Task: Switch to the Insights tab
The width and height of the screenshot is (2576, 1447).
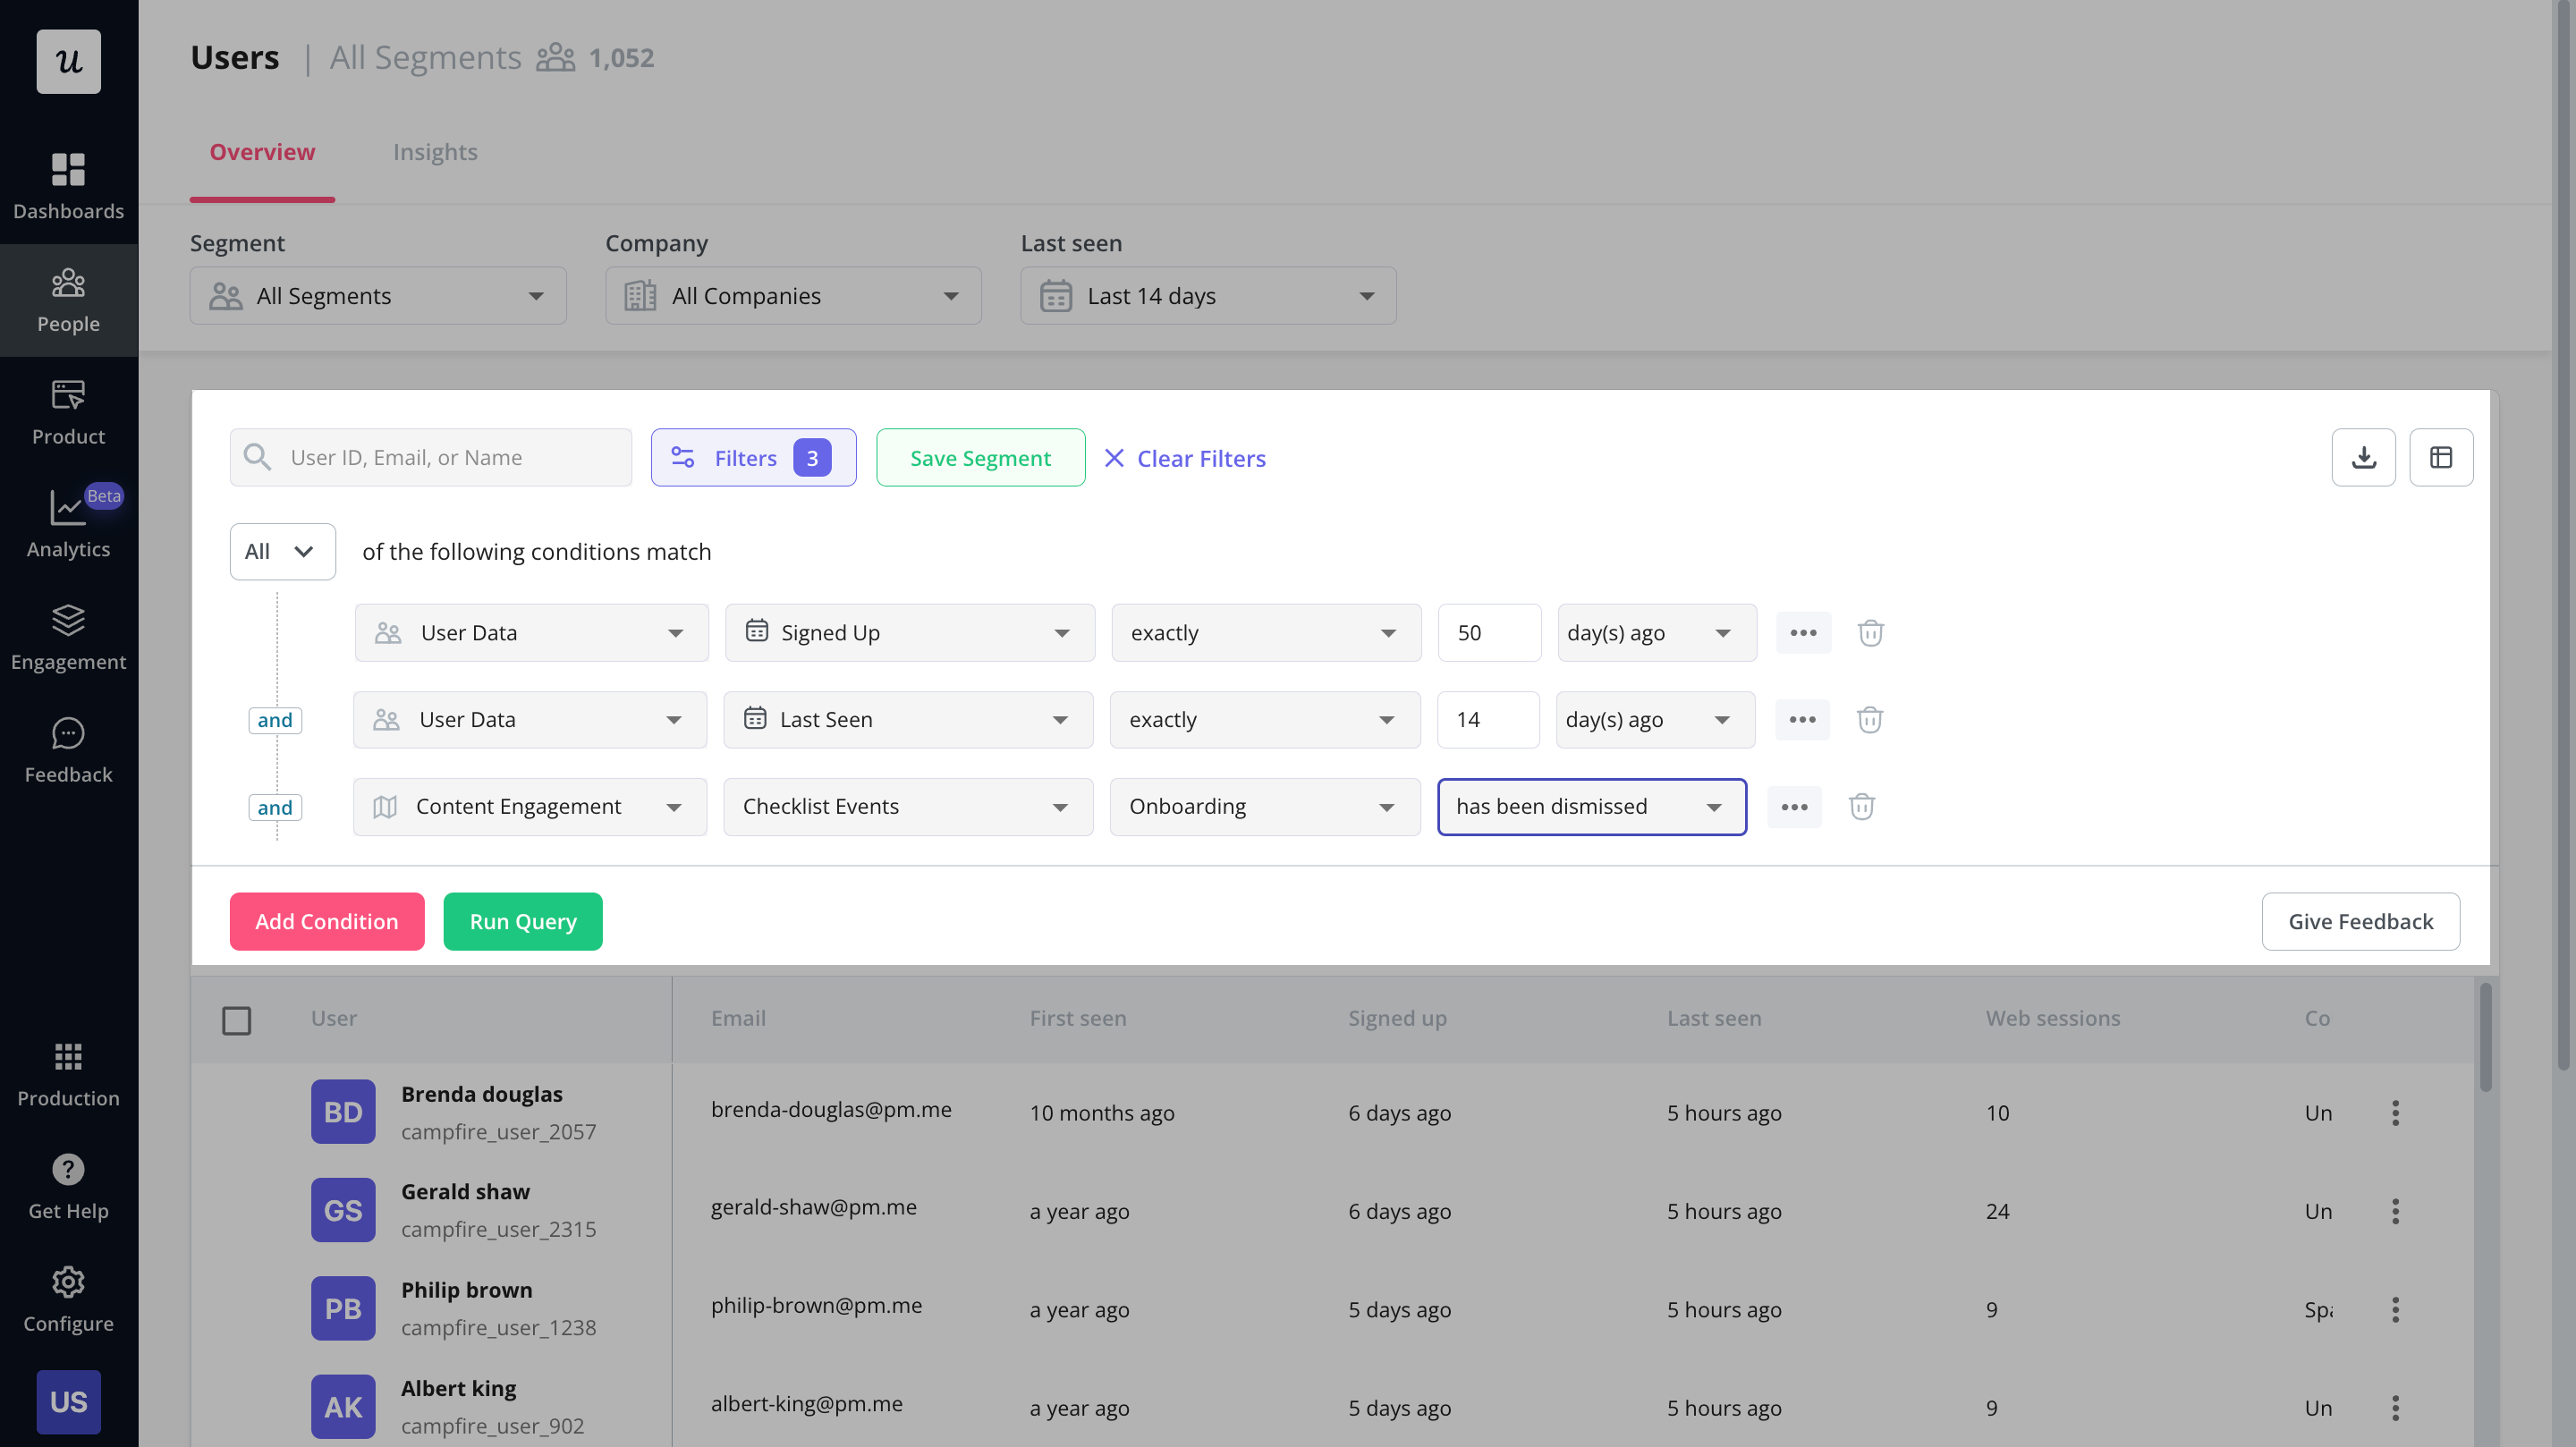Action: click(x=435, y=152)
